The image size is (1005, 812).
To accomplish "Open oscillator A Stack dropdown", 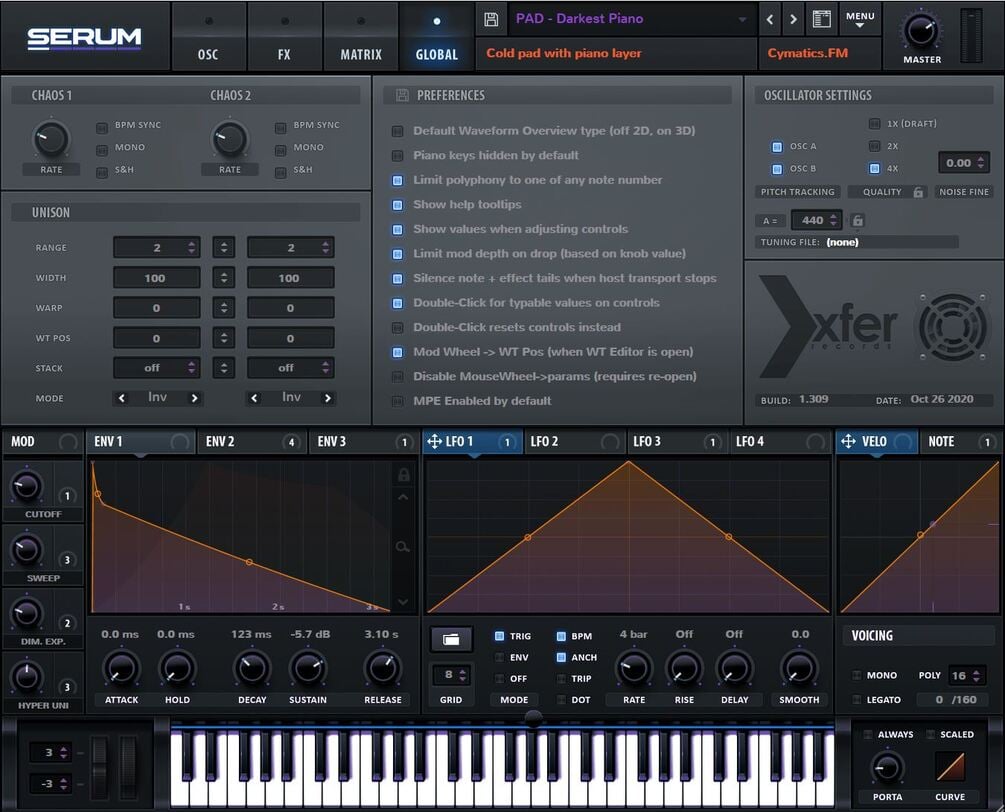I will coord(156,368).
